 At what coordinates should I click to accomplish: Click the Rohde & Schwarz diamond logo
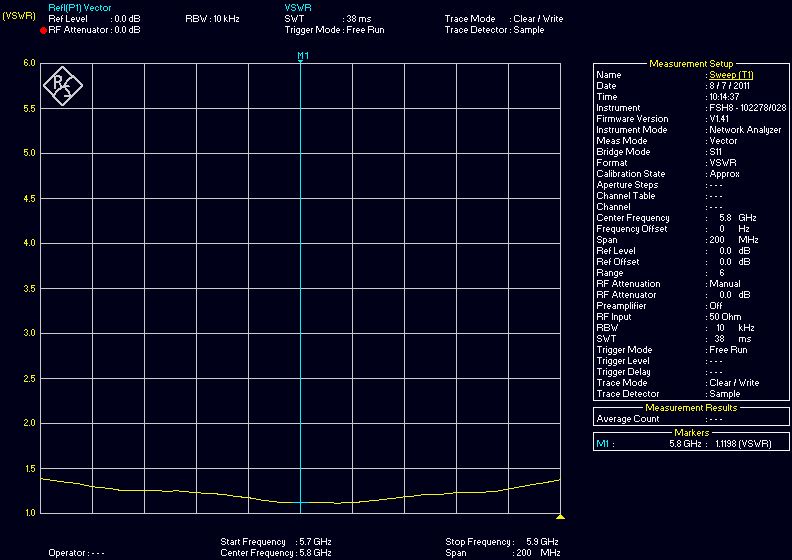(x=63, y=86)
